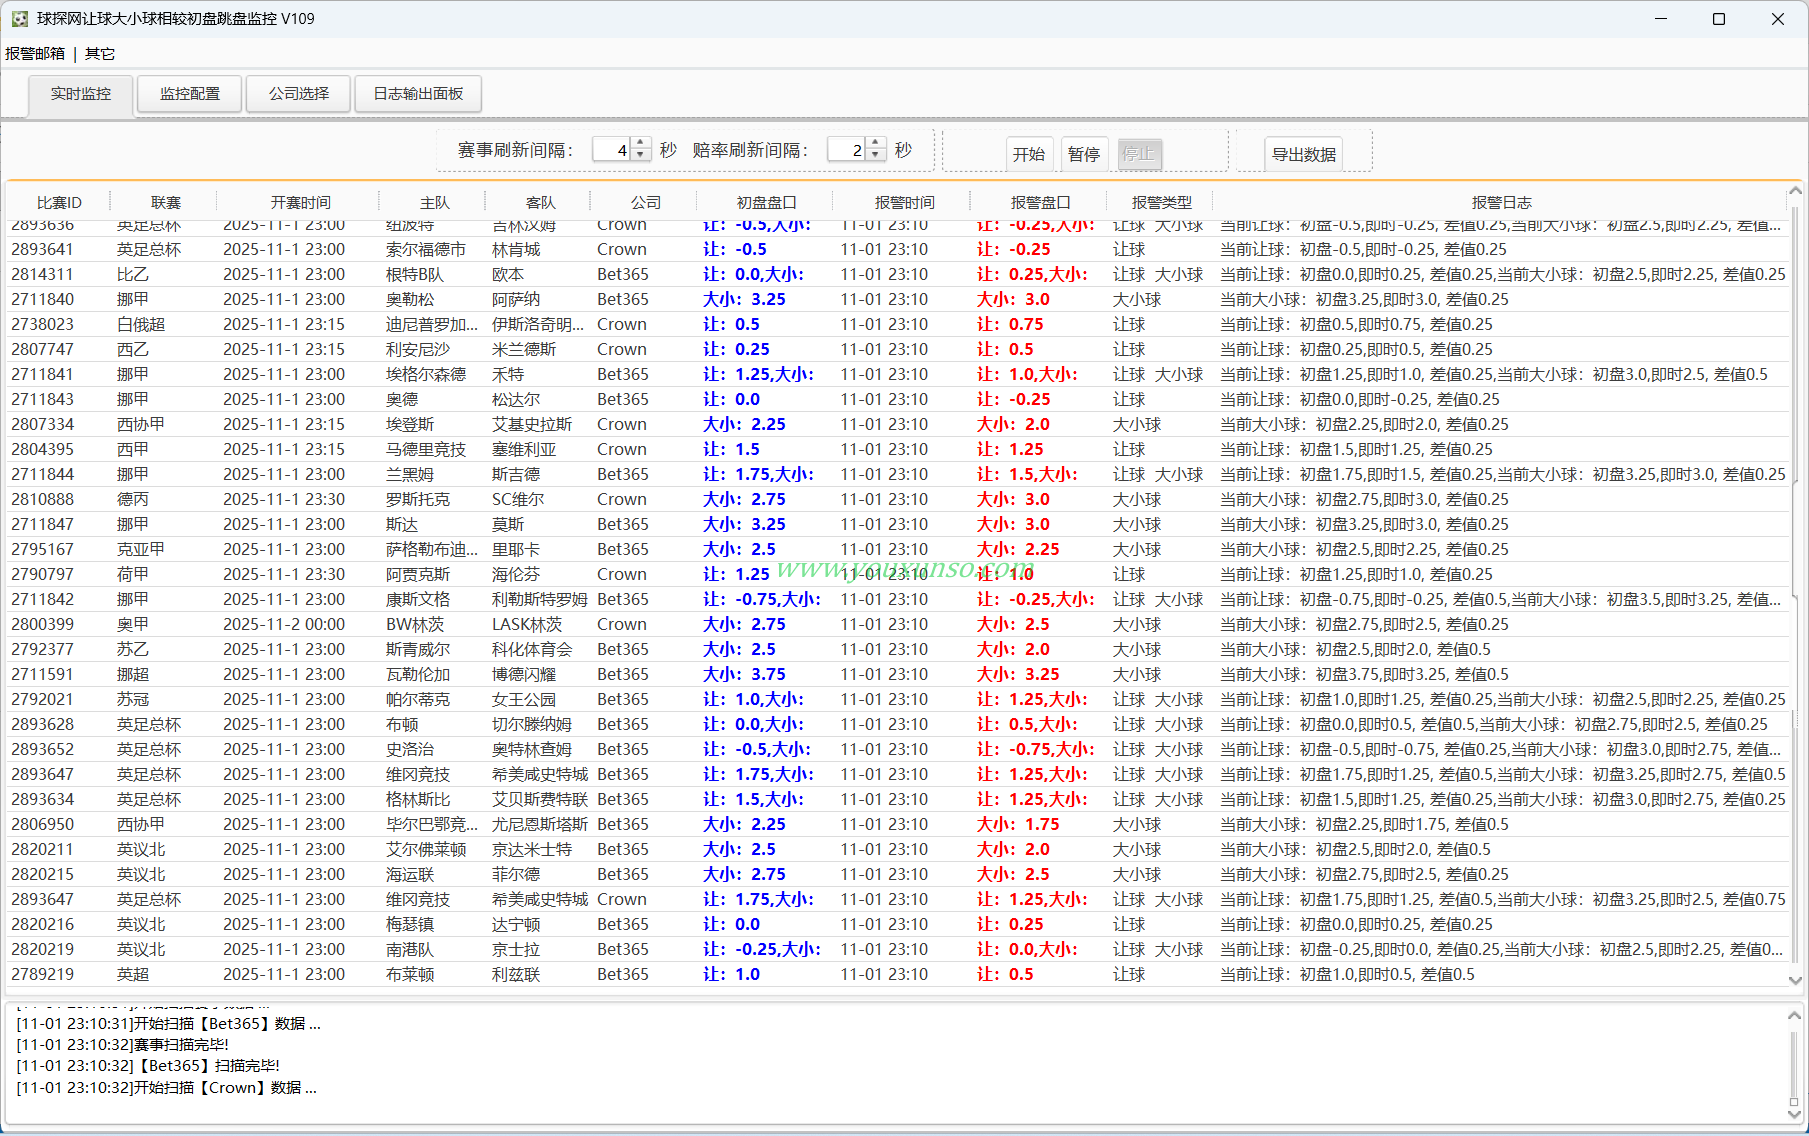
Task: Click the 开始 button
Action: tap(1029, 154)
